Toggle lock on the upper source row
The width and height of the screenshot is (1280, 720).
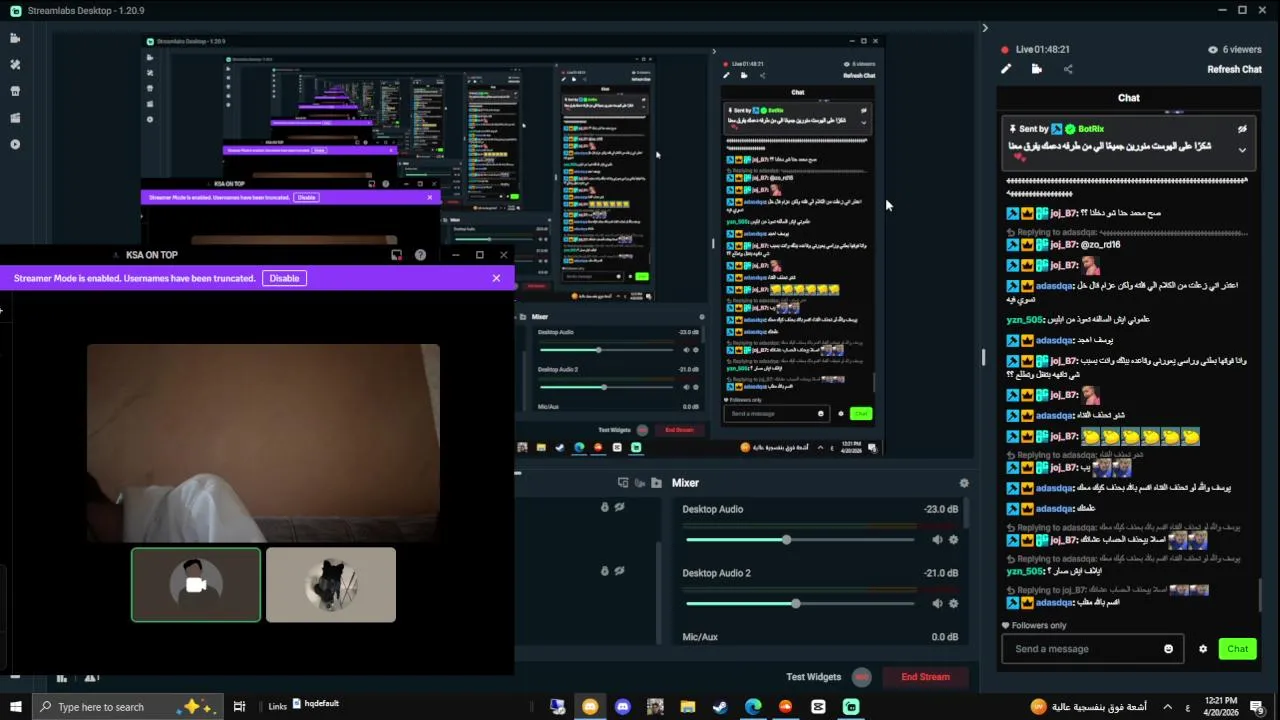pos(605,507)
